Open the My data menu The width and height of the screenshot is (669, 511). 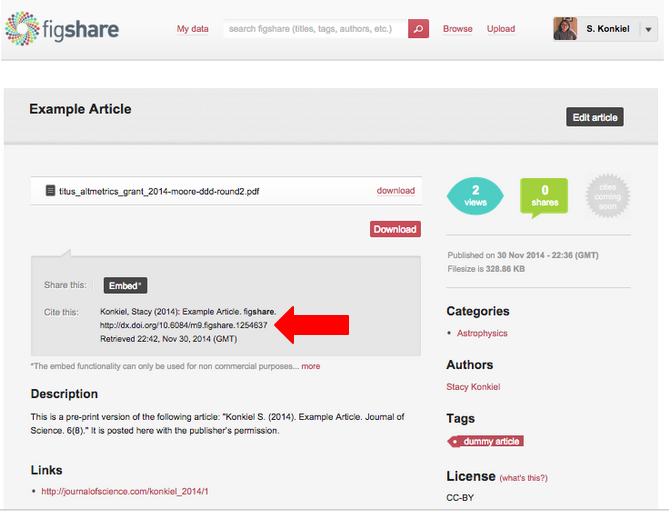tap(193, 29)
